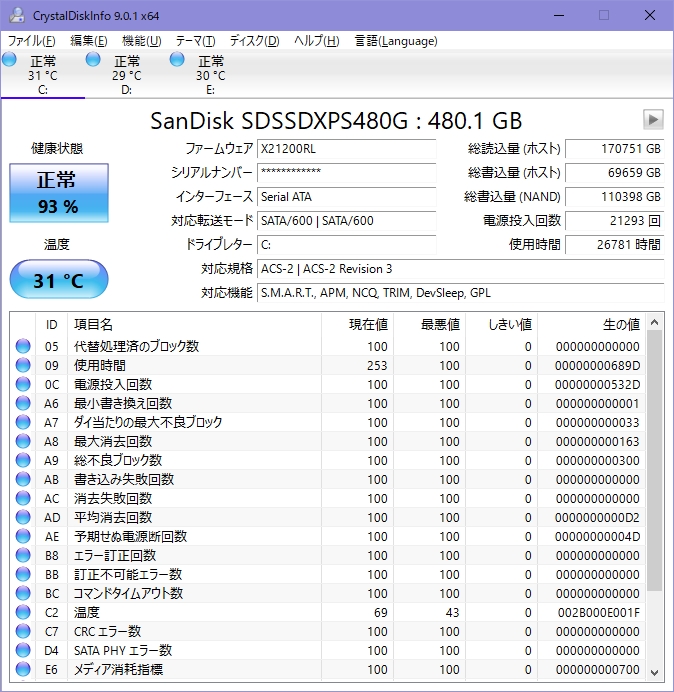Click status orb of attribute C7 row
This screenshot has height=692, width=674.
[x=23, y=631]
